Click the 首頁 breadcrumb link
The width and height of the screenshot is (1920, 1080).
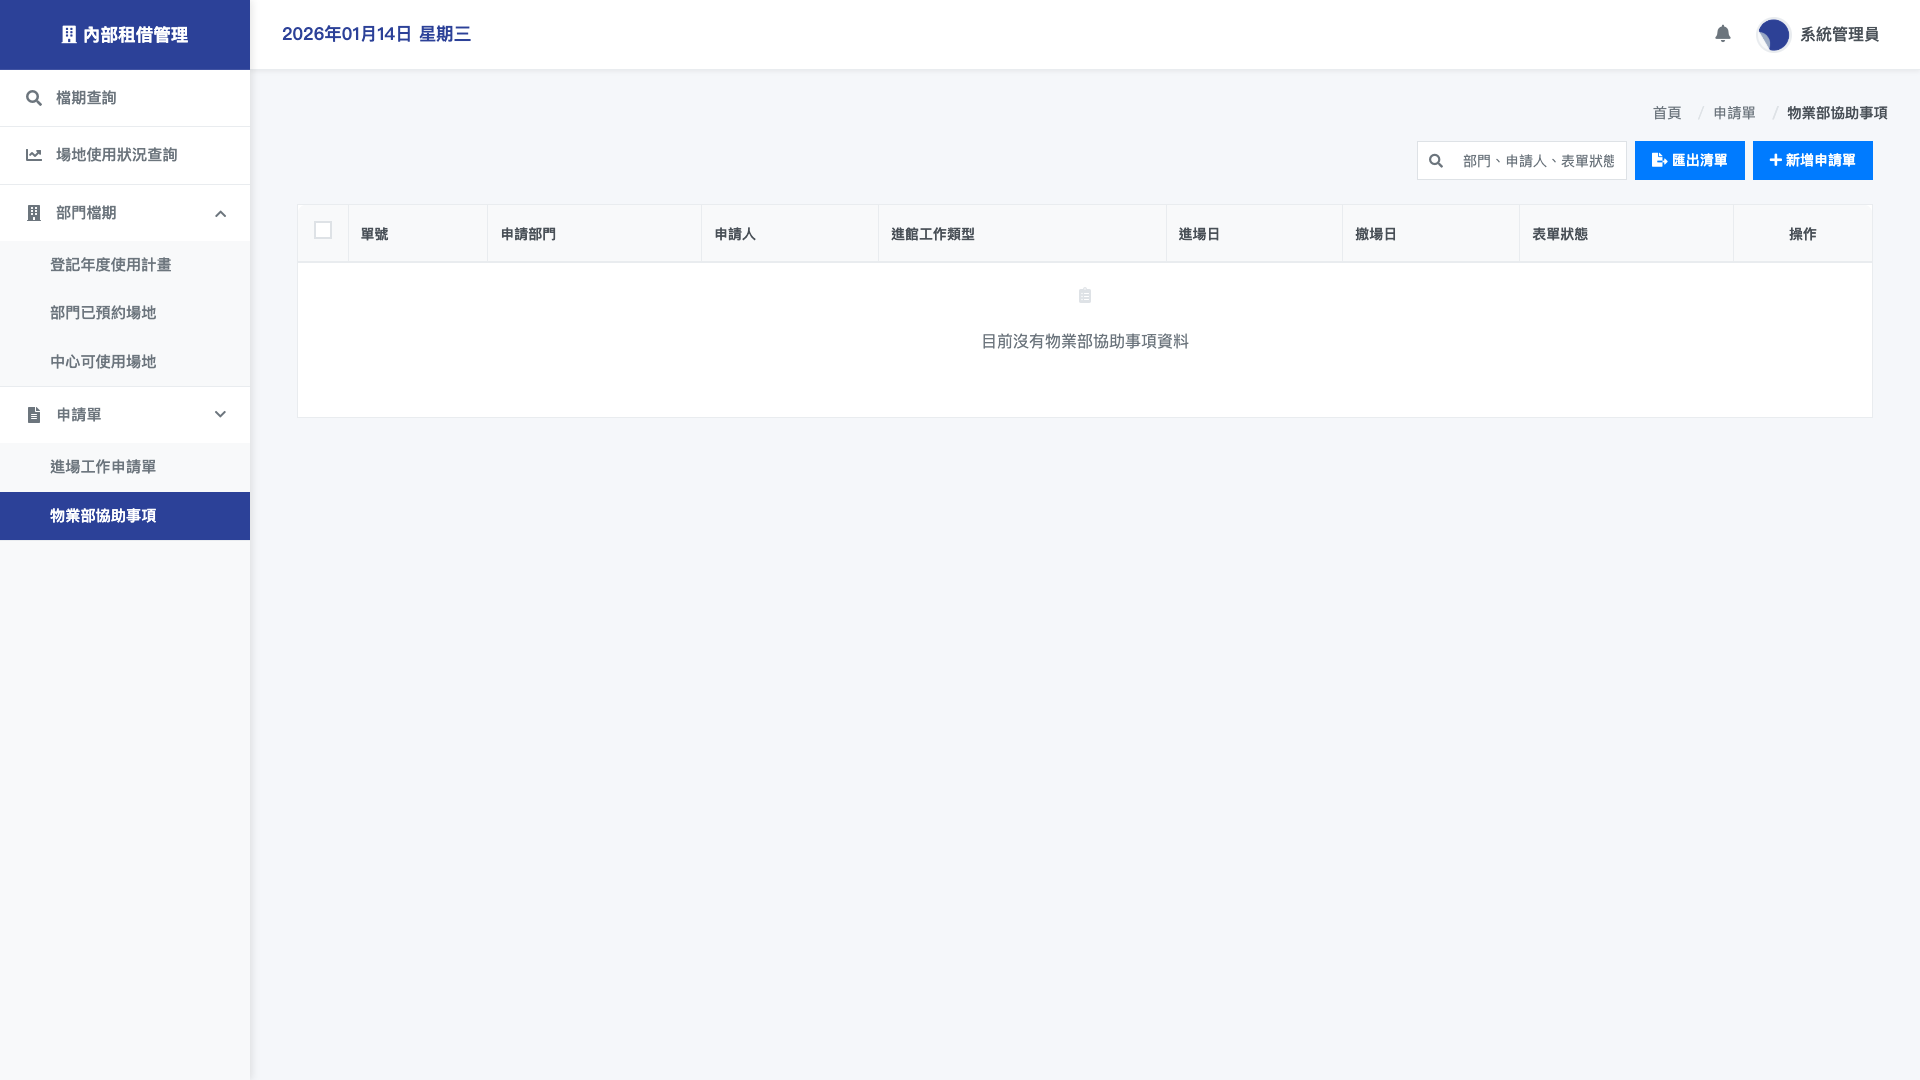coord(1666,113)
